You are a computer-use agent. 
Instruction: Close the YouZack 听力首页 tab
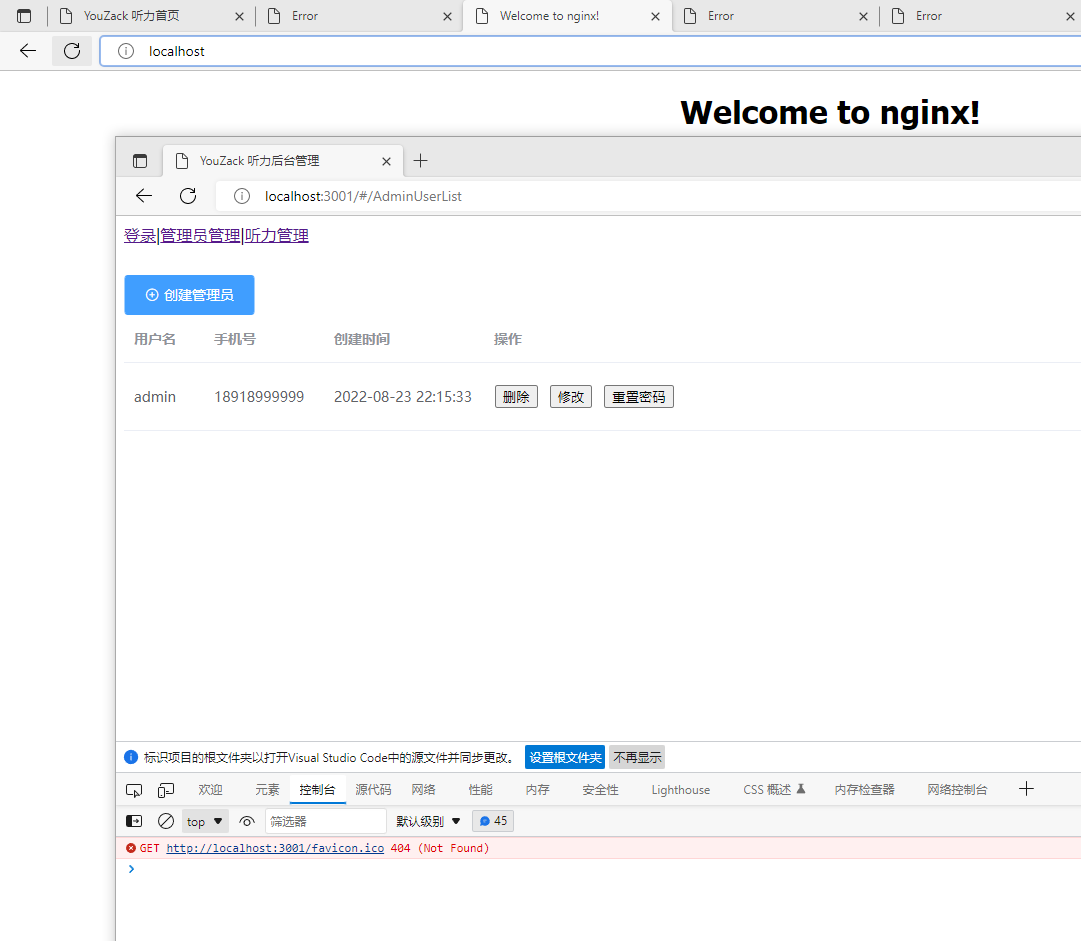click(239, 17)
